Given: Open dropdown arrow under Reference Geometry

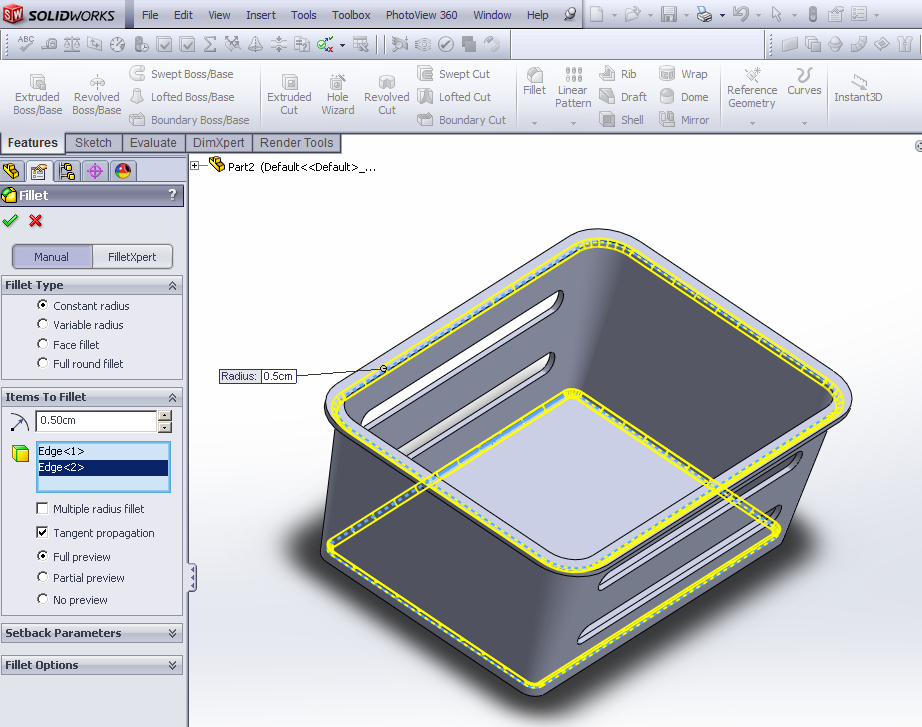Looking at the screenshot, I should pyautogui.click(x=752, y=123).
